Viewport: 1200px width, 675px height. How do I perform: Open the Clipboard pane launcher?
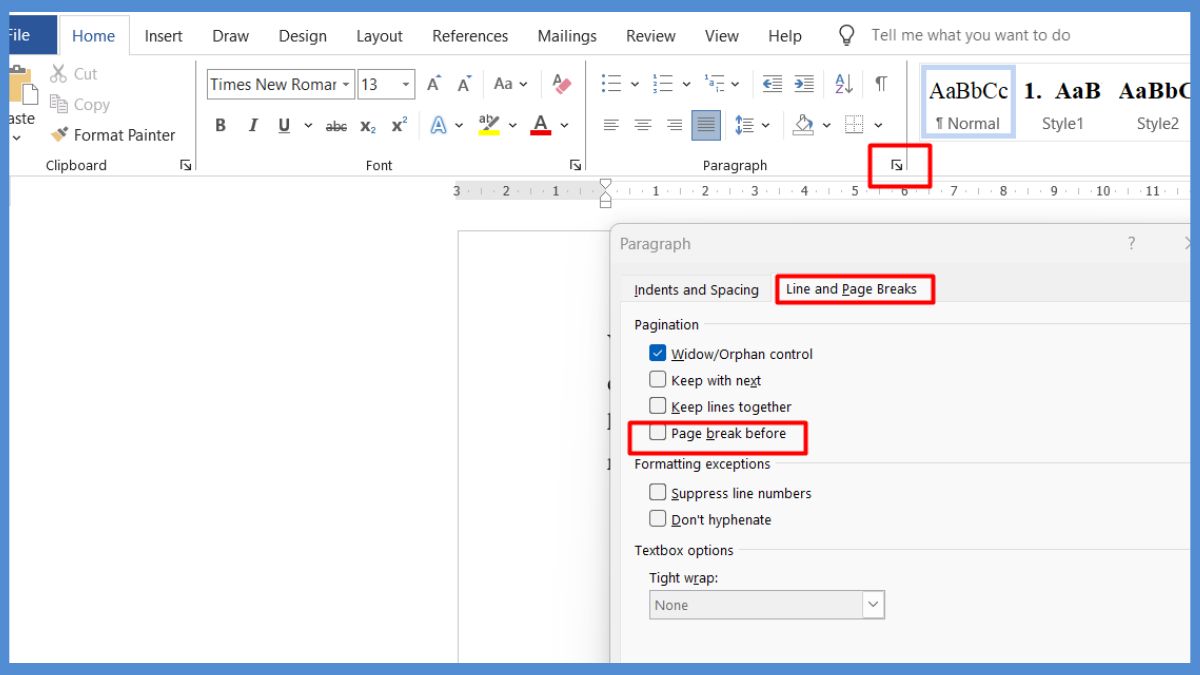tap(186, 165)
